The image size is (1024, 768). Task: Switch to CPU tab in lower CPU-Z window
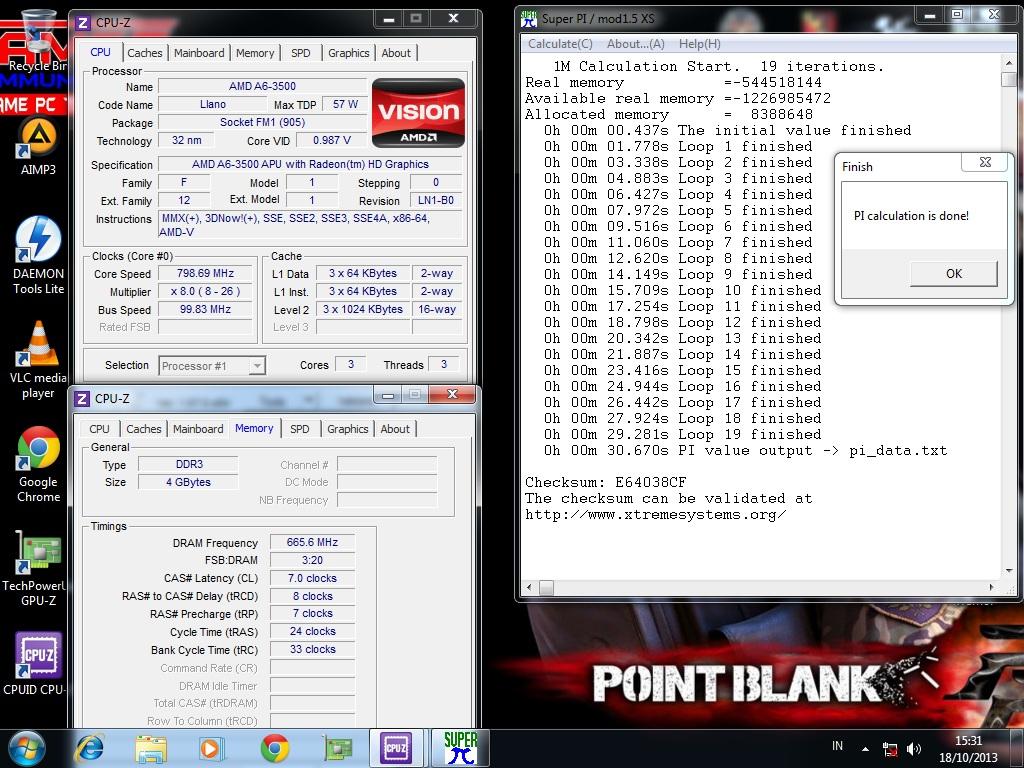[99, 429]
